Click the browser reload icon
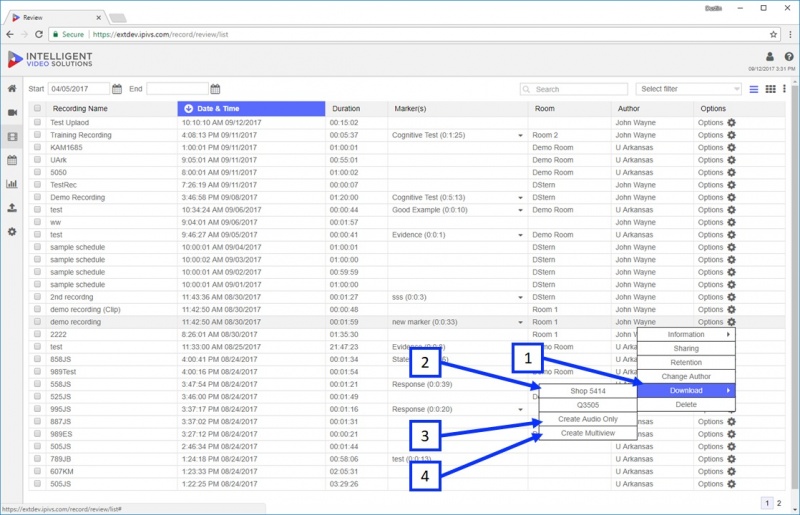Viewport: 800px width, 515px height. coord(39,34)
